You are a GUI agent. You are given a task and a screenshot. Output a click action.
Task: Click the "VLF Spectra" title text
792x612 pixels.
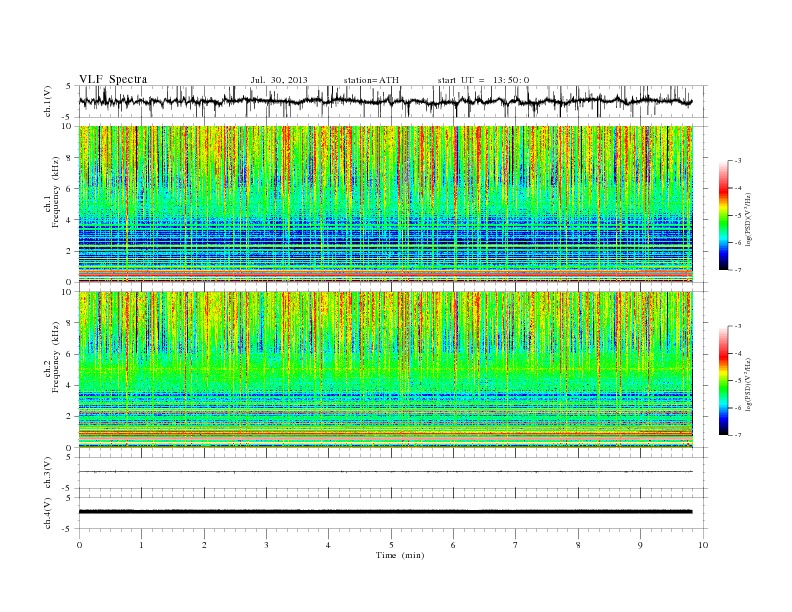[x=113, y=79]
